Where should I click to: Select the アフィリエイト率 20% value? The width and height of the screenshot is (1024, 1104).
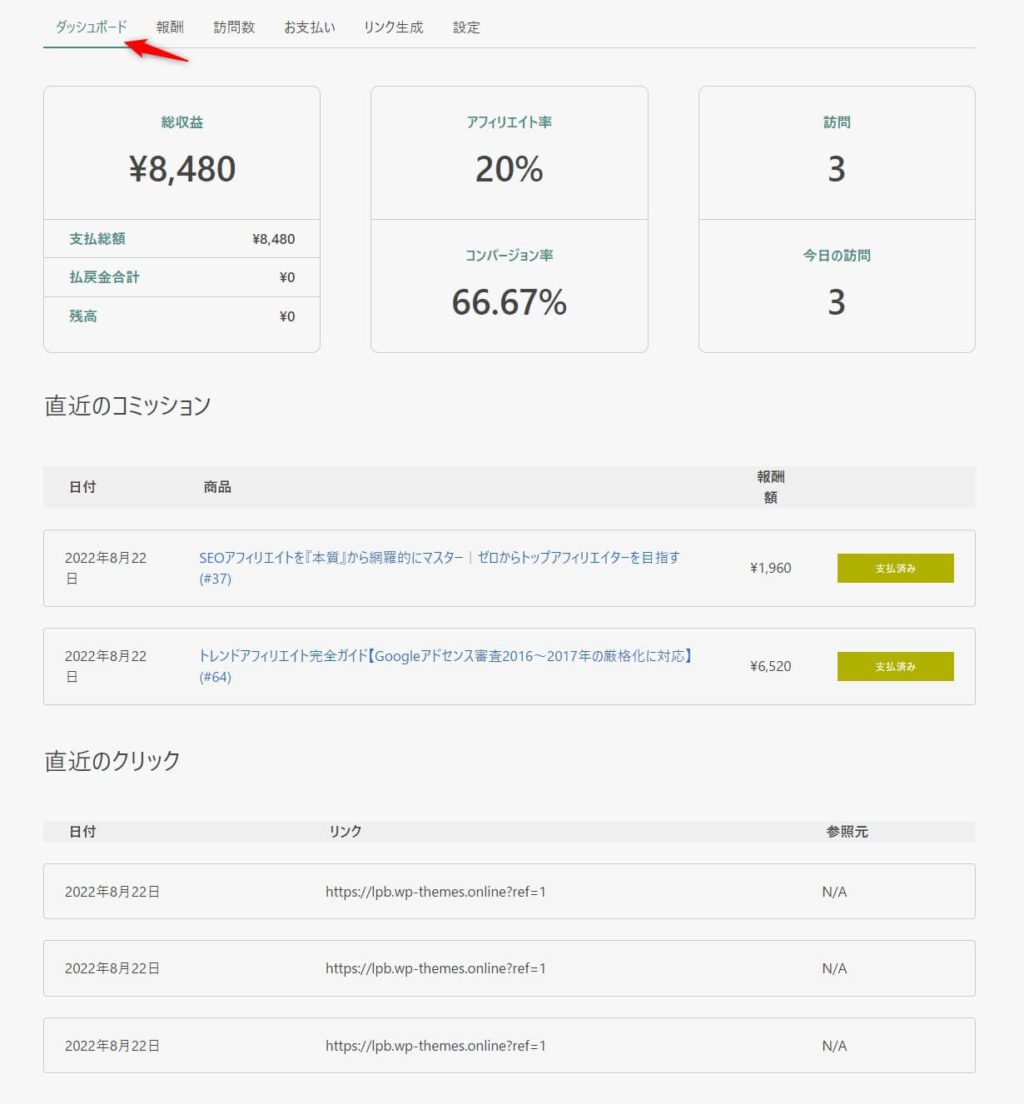[509, 169]
